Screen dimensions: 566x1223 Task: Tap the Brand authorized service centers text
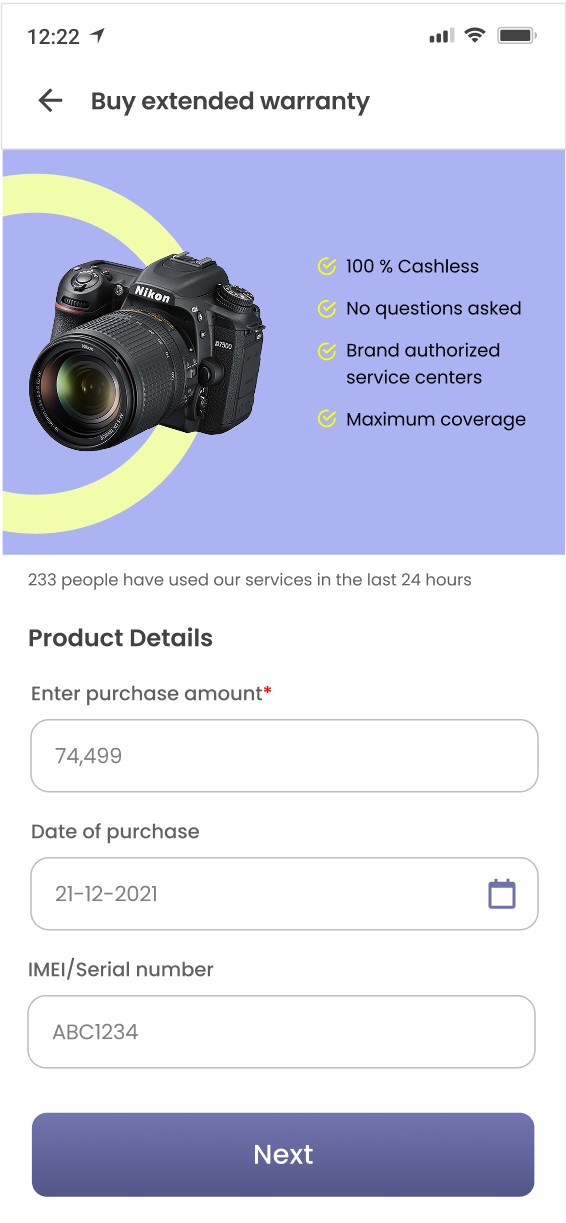423,364
